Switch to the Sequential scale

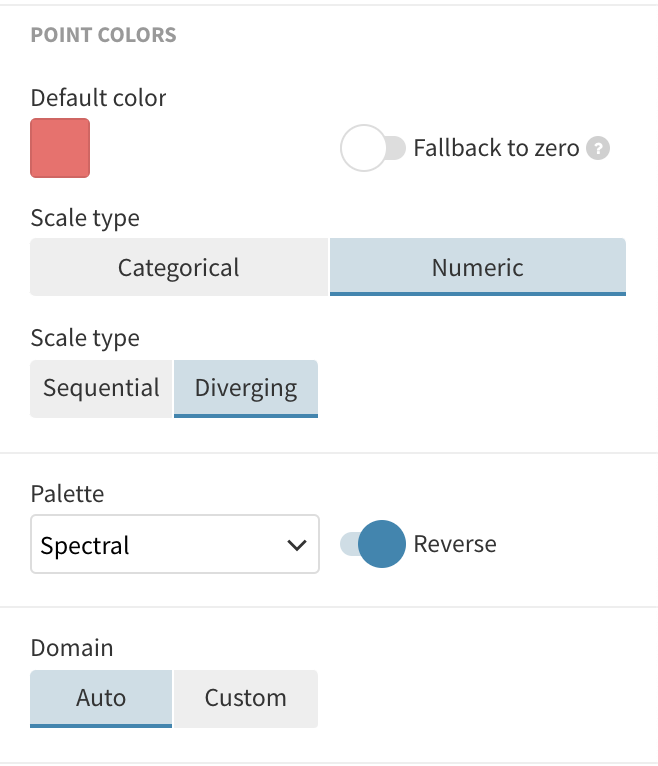click(101, 388)
